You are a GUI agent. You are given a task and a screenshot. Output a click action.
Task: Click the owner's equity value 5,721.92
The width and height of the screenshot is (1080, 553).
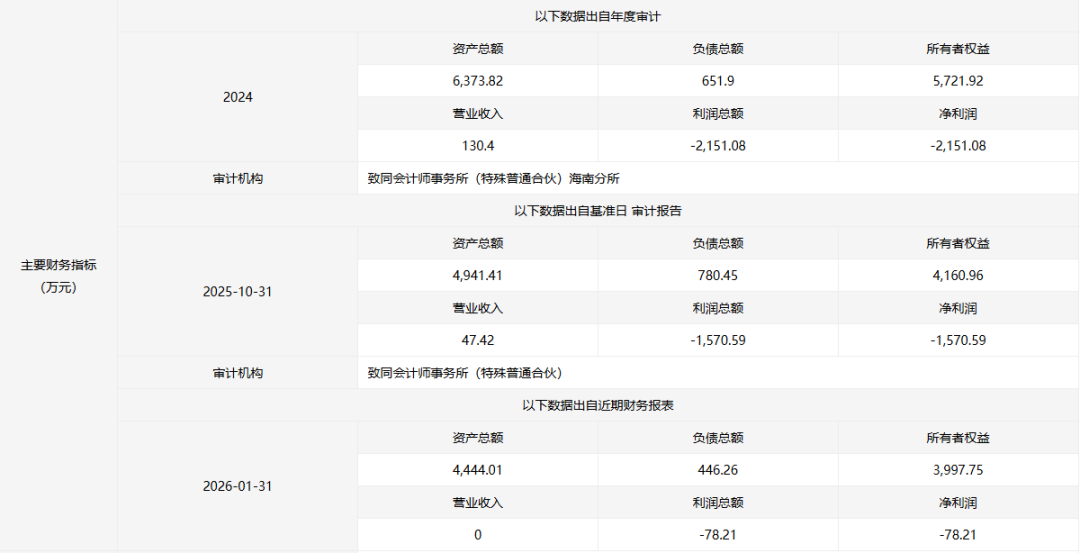(x=957, y=81)
